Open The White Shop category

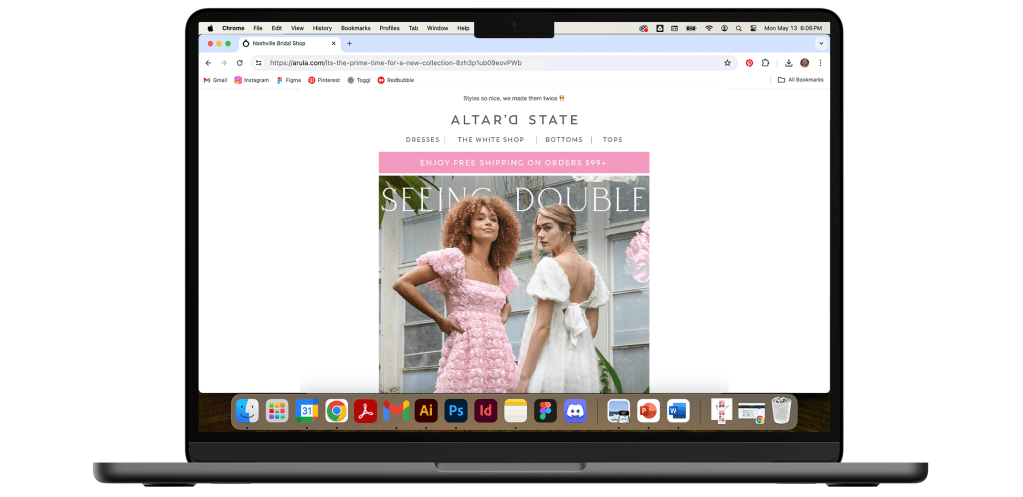[x=491, y=140]
